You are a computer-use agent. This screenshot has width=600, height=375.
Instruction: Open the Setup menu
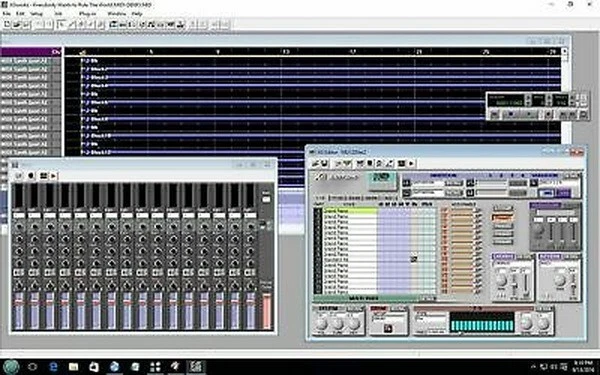click(37, 14)
